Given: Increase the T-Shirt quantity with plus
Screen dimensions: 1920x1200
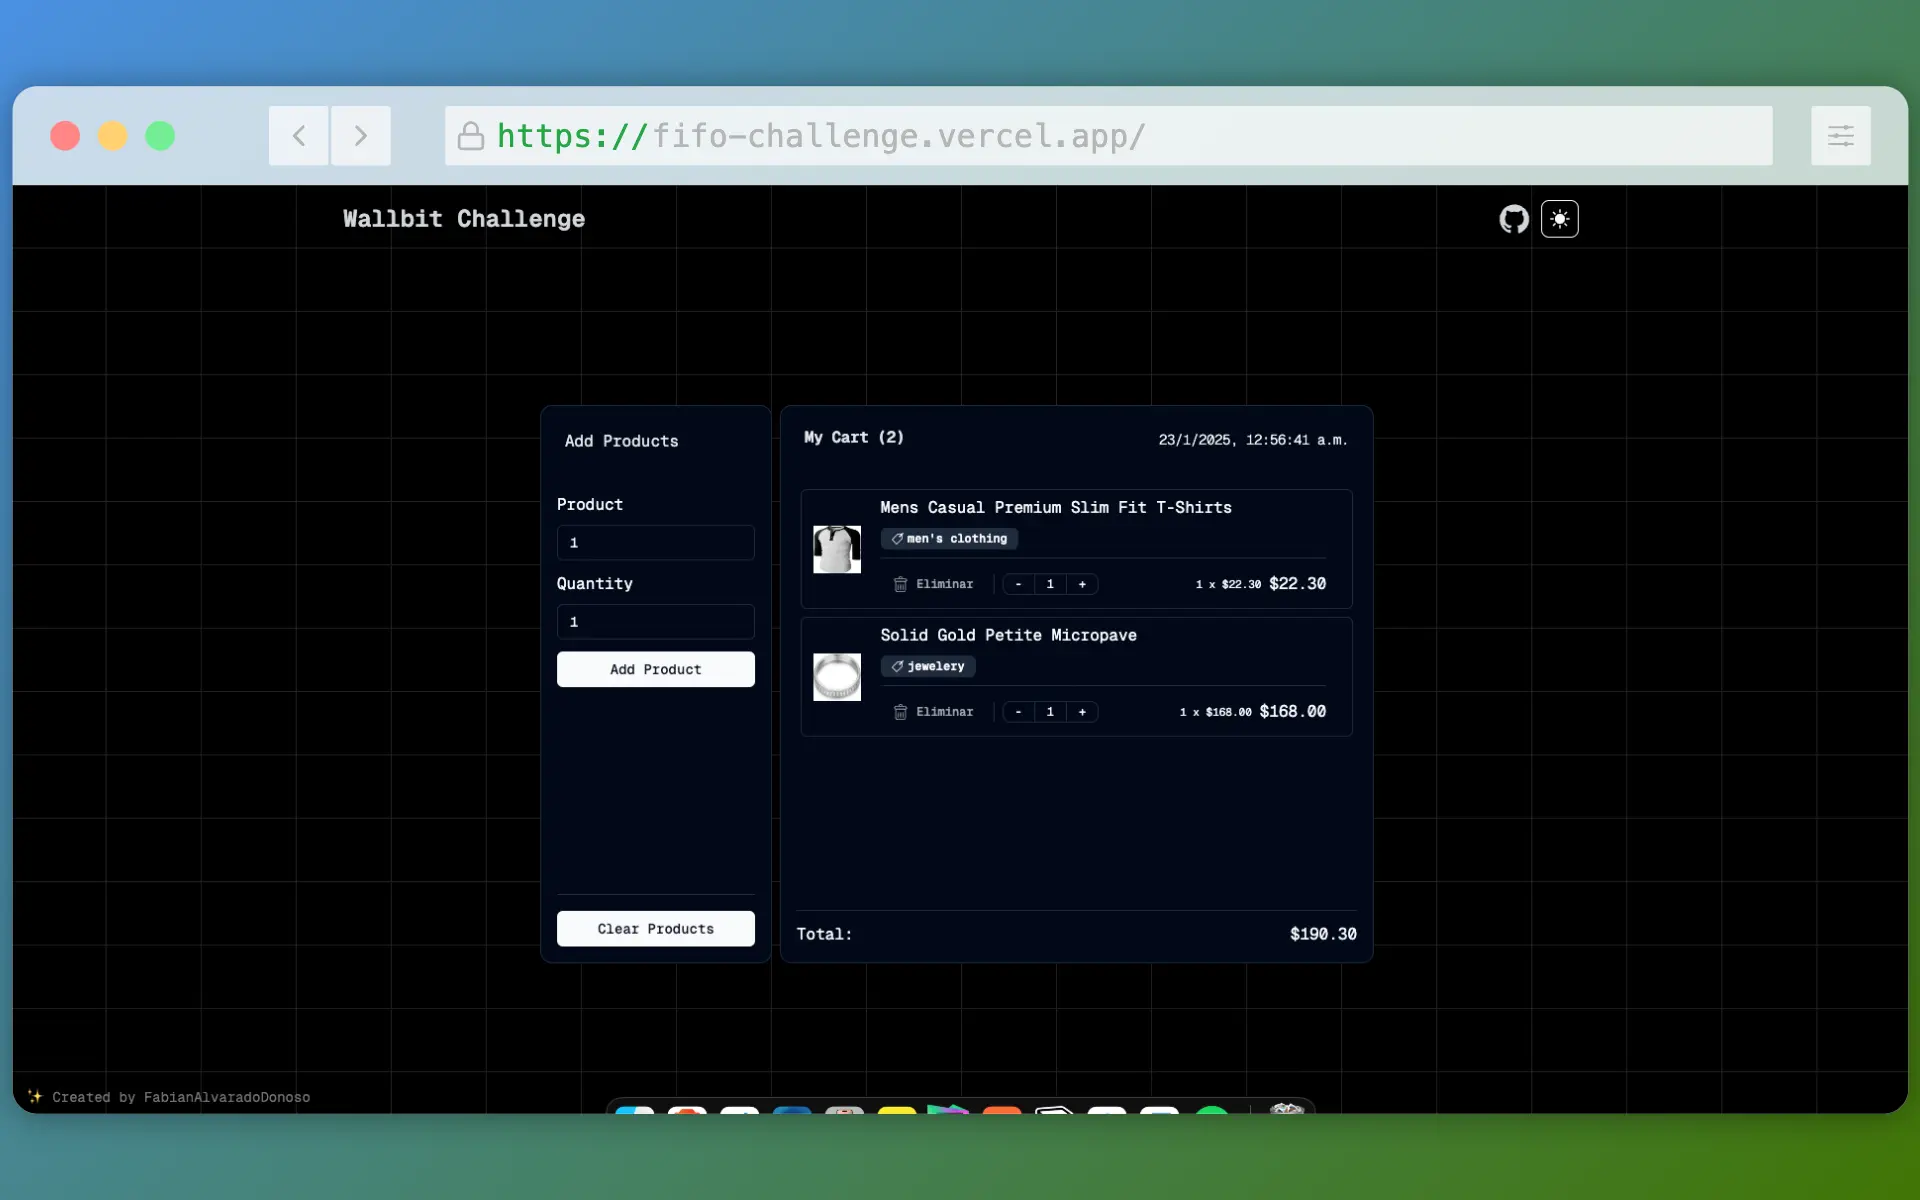Looking at the screenshot, I should click(x=1084, y=584).
